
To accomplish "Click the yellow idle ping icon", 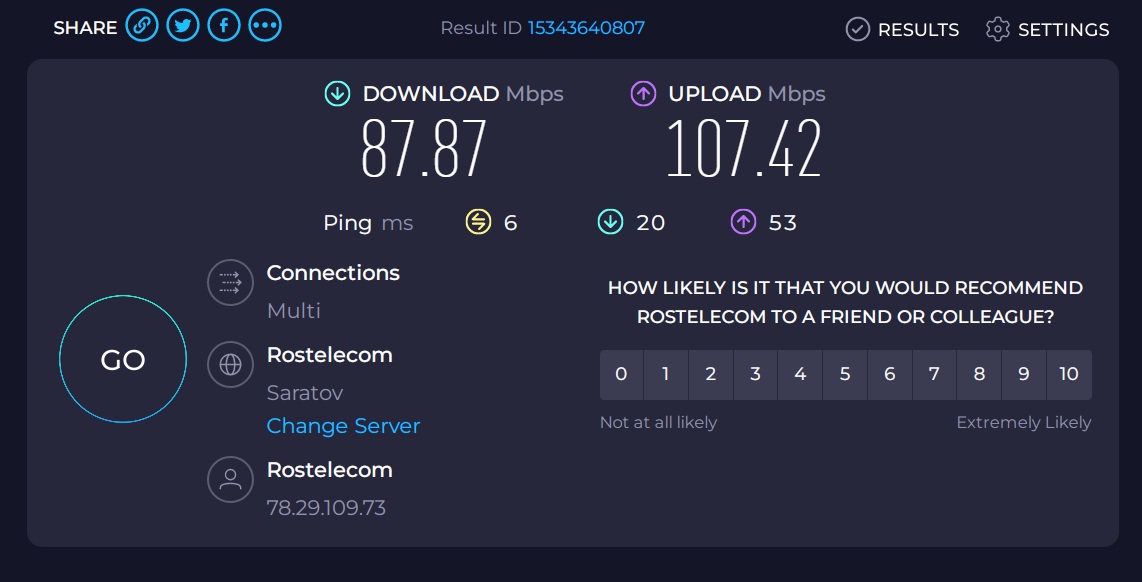I will tap(479, 222).
